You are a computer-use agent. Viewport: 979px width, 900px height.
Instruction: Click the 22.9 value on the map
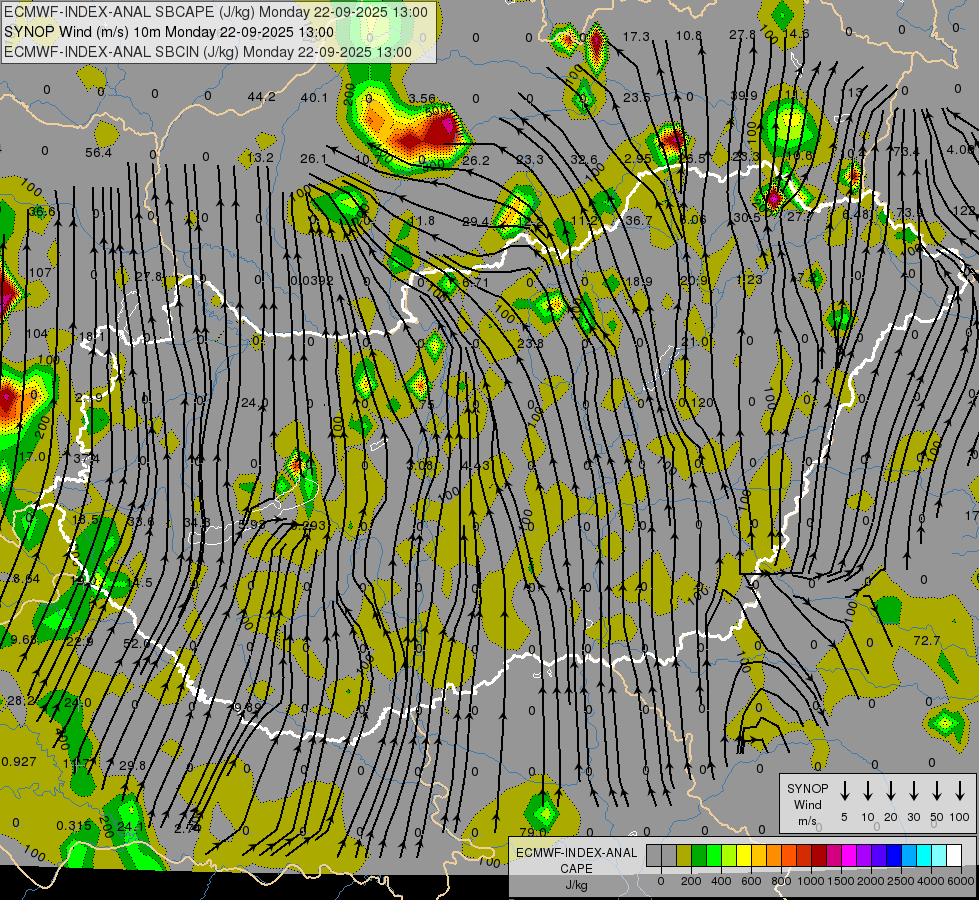(x=80, y=641)
